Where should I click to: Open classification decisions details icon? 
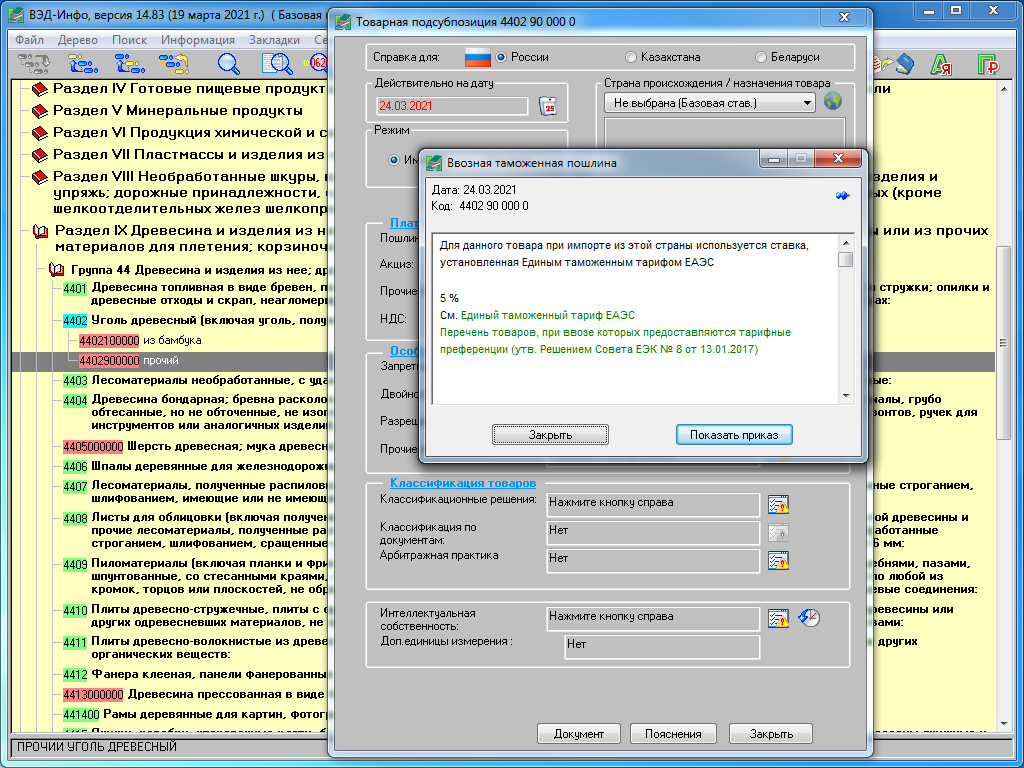778,503
